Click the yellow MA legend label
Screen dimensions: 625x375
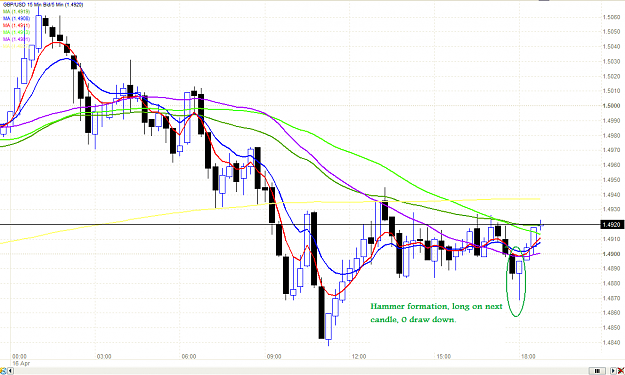point(16,46)
